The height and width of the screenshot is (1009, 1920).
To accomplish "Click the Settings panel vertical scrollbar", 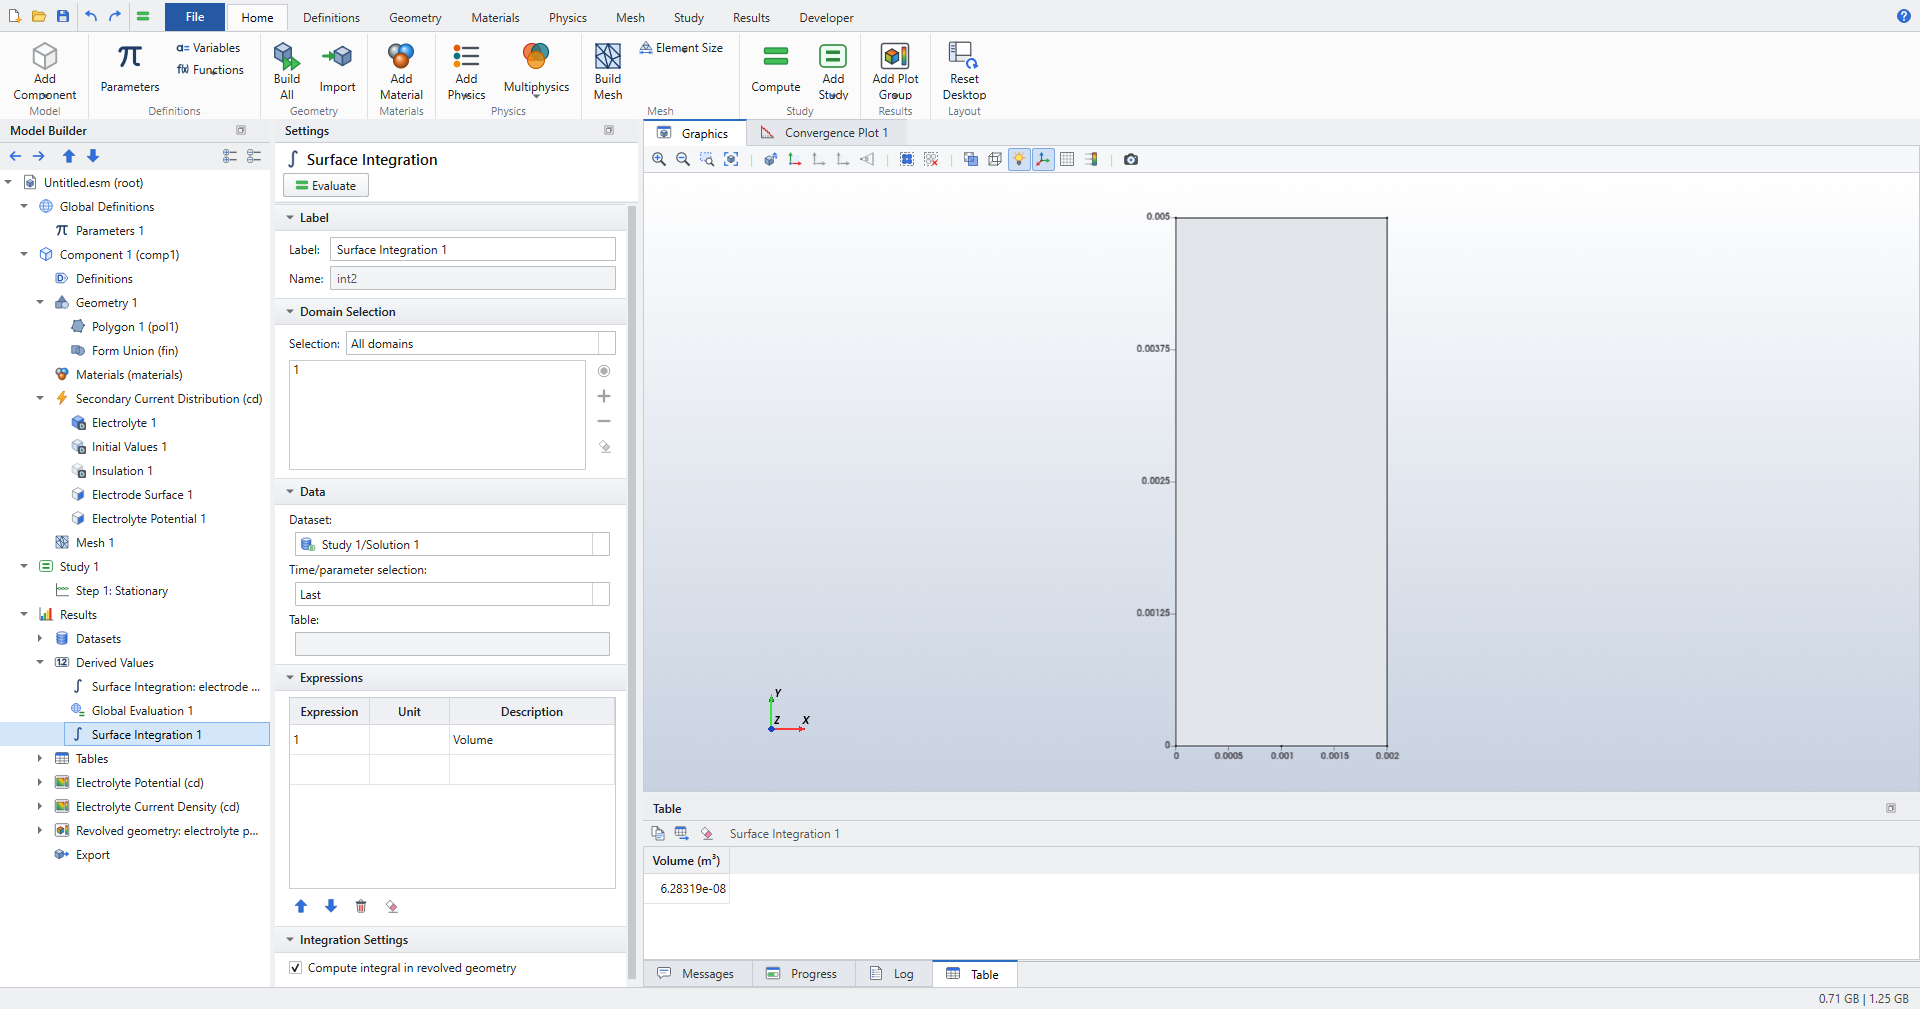I will 632,590.
